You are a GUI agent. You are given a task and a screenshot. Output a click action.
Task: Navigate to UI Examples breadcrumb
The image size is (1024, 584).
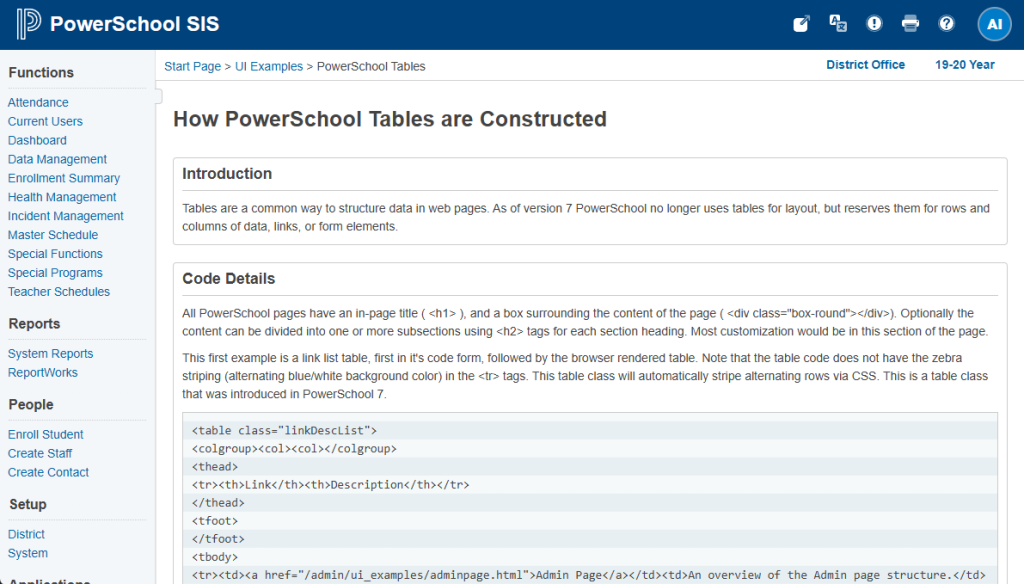[269, 67]
